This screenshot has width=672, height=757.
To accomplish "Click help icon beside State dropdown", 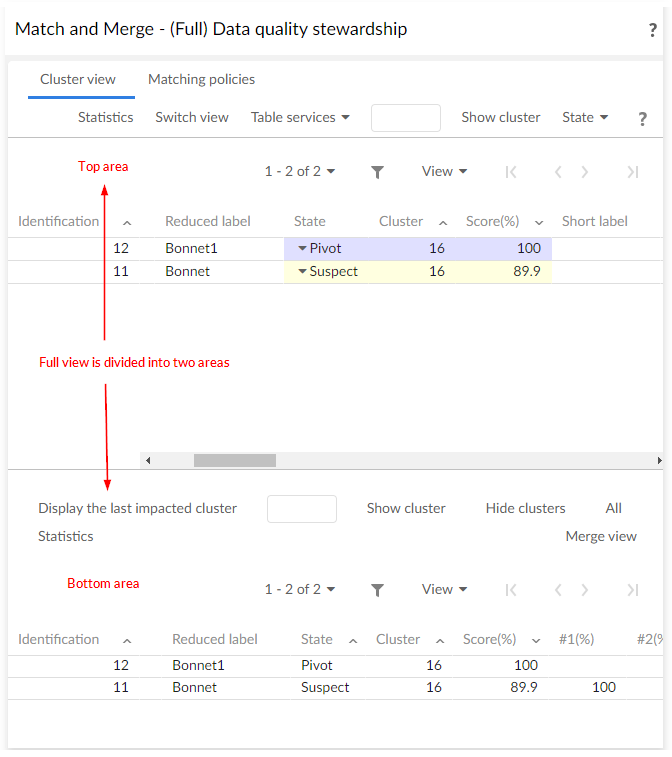I will [x=642, y=118].
